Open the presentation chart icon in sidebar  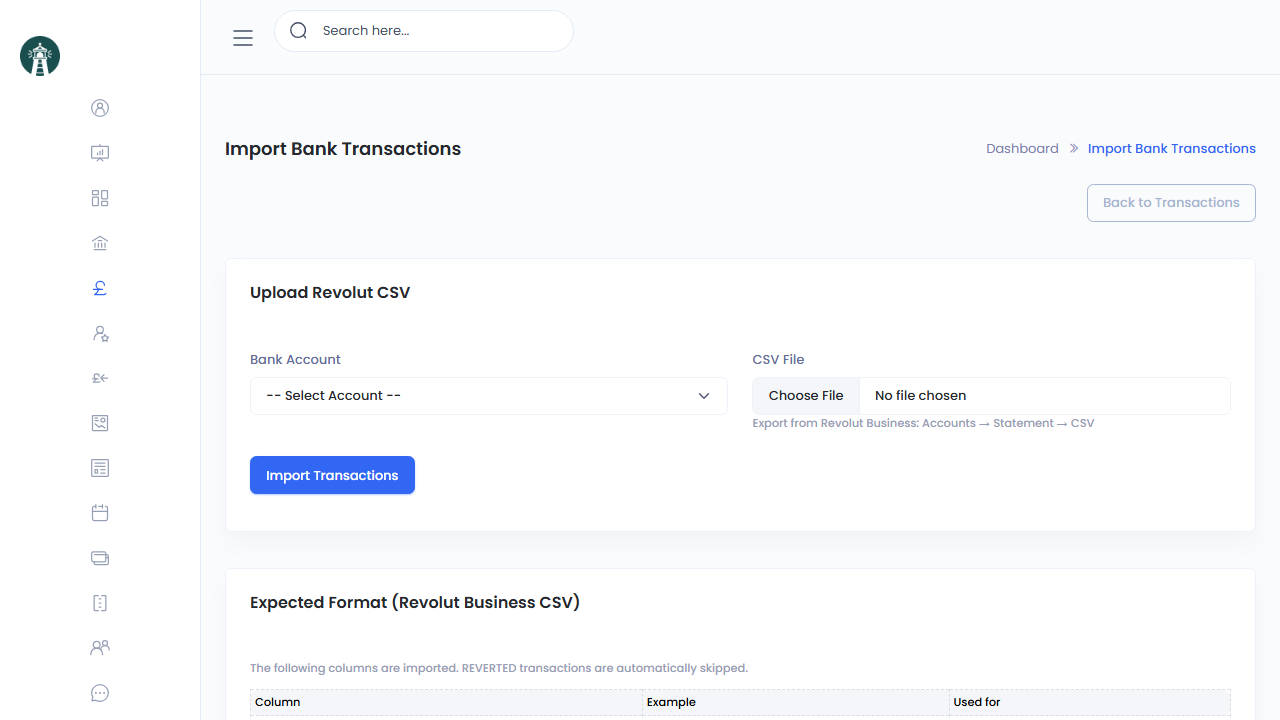tap(100, 153)
